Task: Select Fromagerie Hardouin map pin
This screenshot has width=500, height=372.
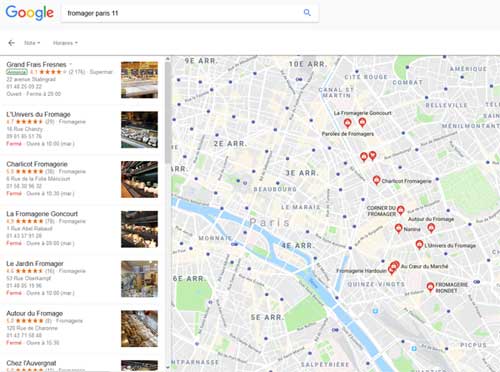Action: pyautogui.click(x=392, y=270)
